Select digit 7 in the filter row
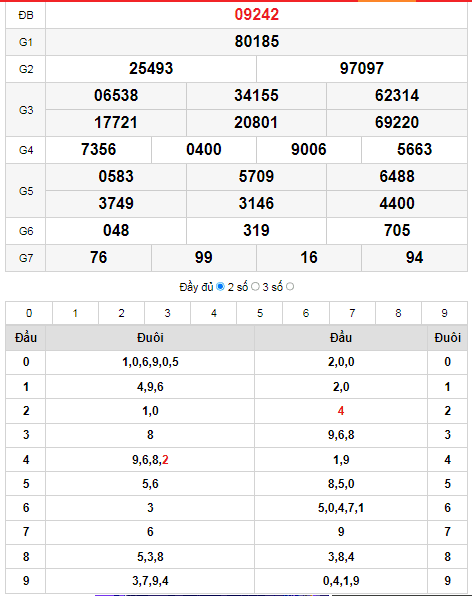Screen dimensions: 472x596 click(x=352, y=313)
